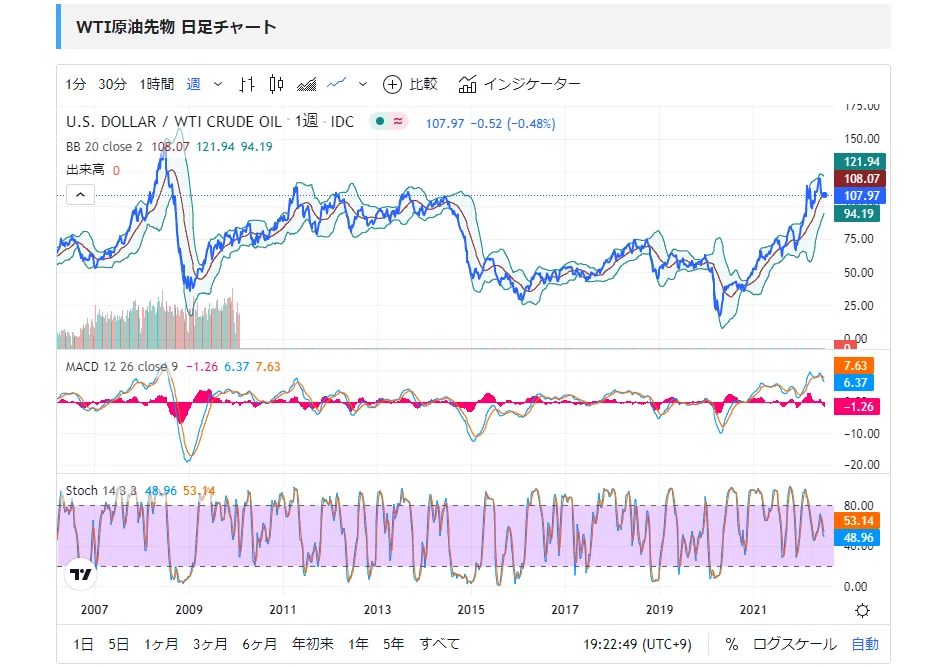The height and width of the screenshot is (667, 925).
Task: Click the 107.97 blue price label
Action: 860,196
